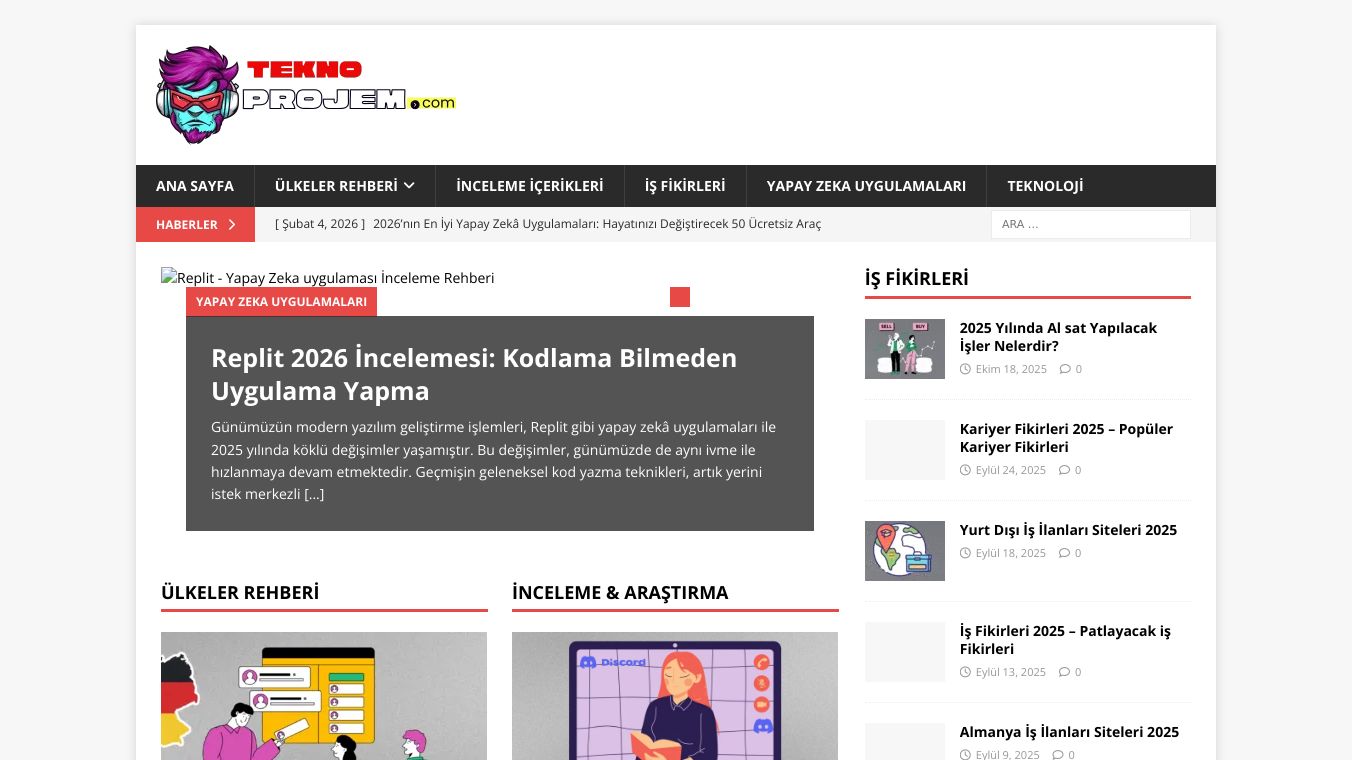Click the Al sat article thumbnail
This screenshot has height=760, width=1352.
tap(905, 349)
